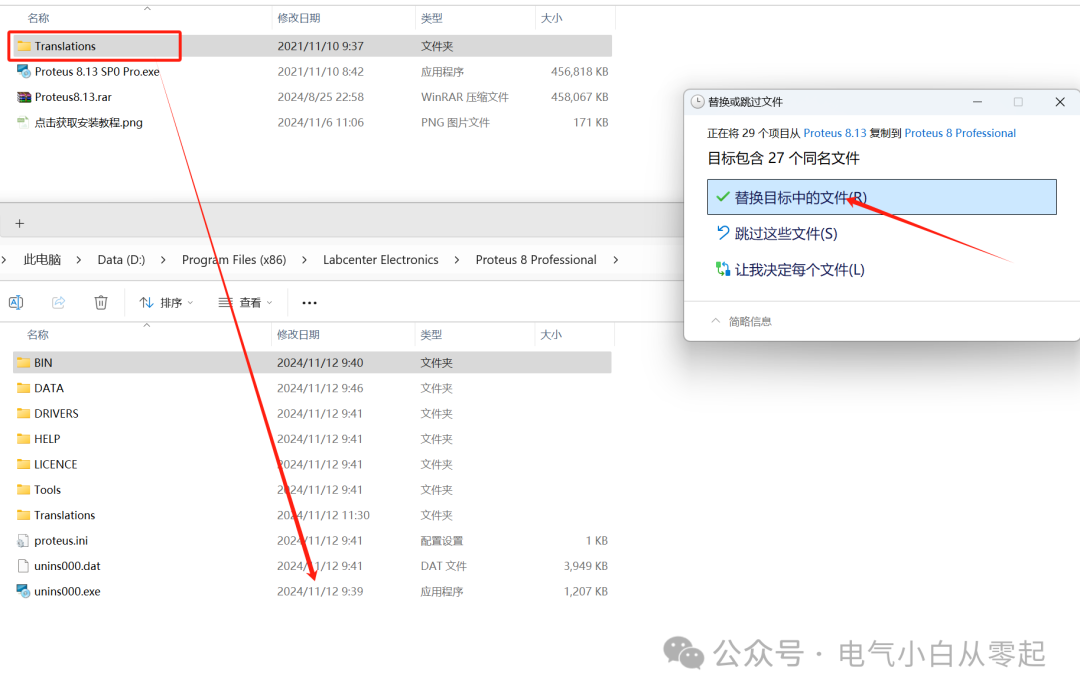Close the 替换或跳过文件 dialog
This screenshot has width=1080, height=697.
(1060, 102)
